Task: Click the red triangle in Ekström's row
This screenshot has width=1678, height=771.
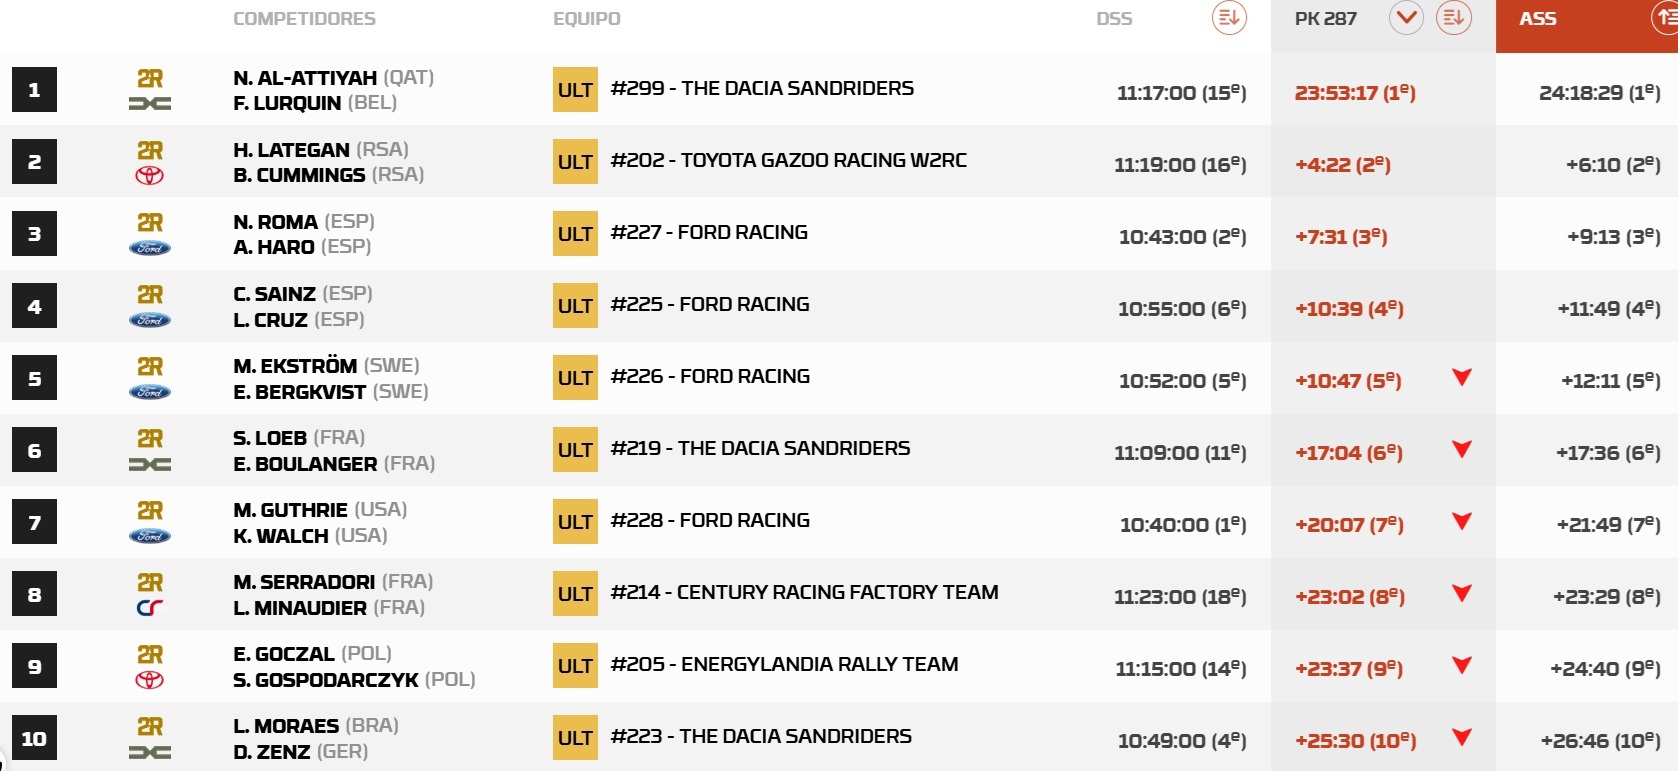Action: [1462, 377]
